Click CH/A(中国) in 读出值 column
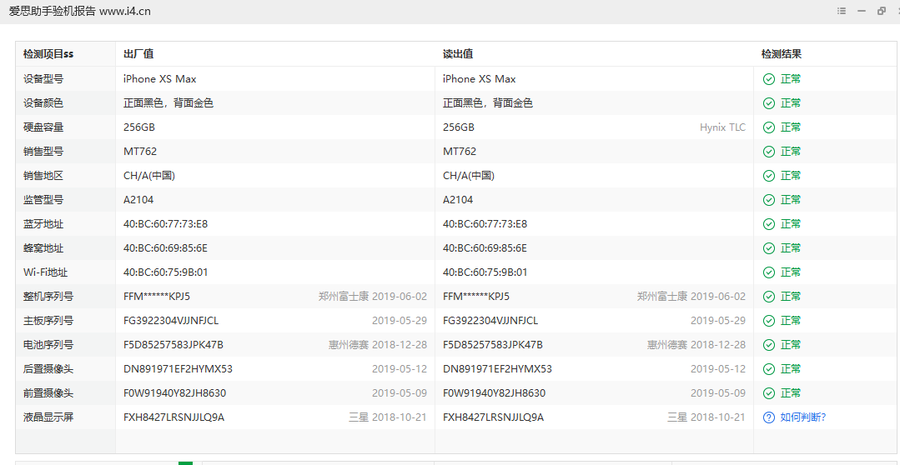The image size is (900, 465). pos(468,176)
